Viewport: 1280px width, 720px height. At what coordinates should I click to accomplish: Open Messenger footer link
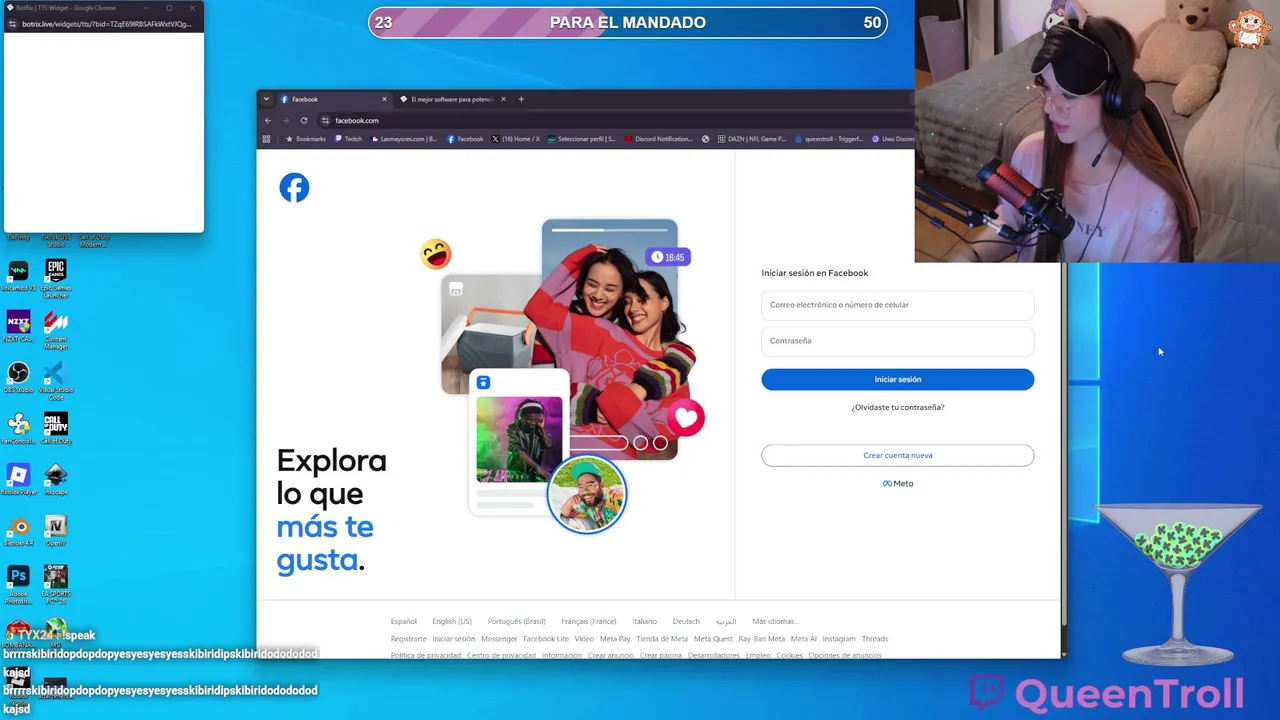(x=499, y=638)
